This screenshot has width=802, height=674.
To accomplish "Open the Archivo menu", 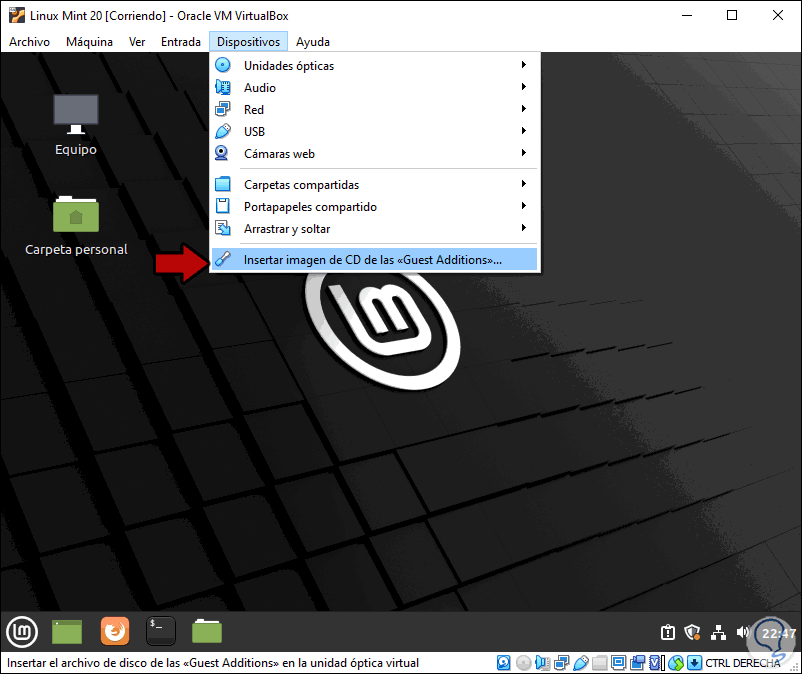I will [x=29, y=42].
